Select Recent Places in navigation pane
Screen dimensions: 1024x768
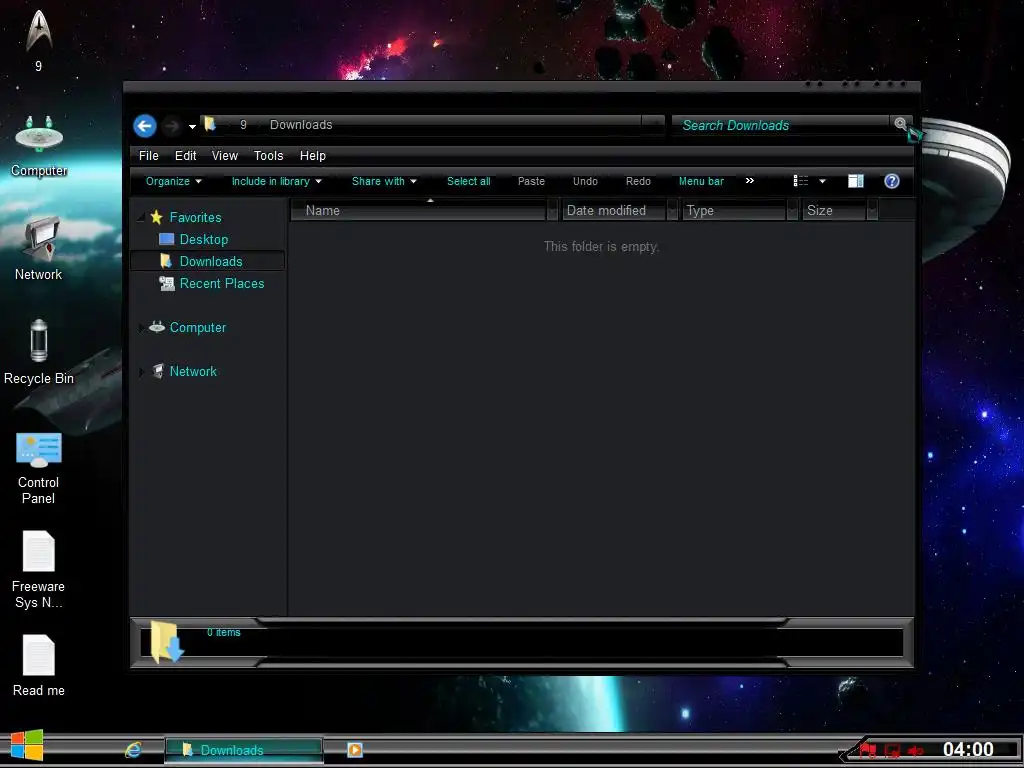(x=222, y=283)
